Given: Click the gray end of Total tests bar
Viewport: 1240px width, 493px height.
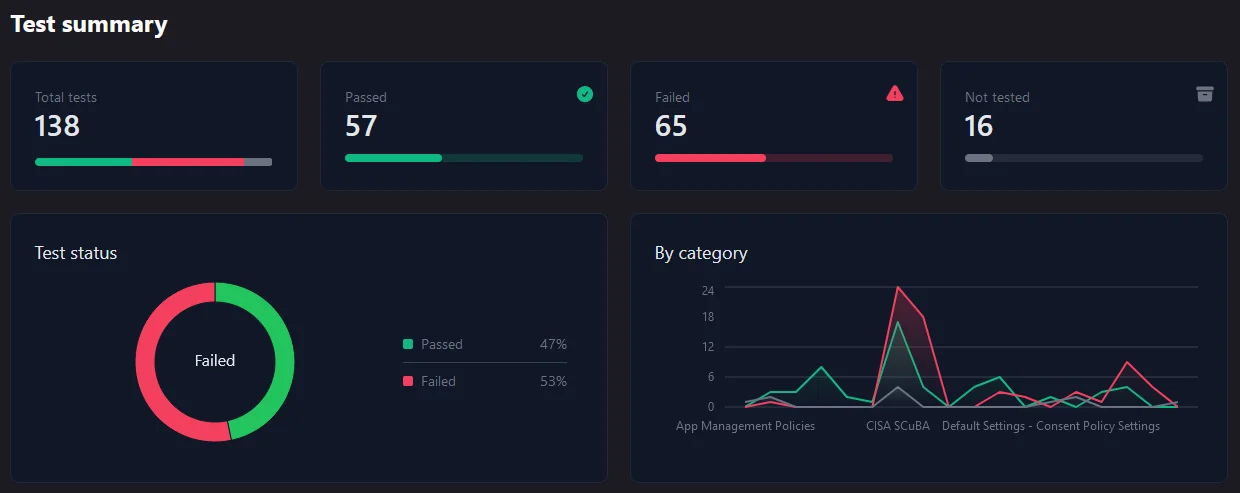Looking at the screenshot, I should (258, 161).
